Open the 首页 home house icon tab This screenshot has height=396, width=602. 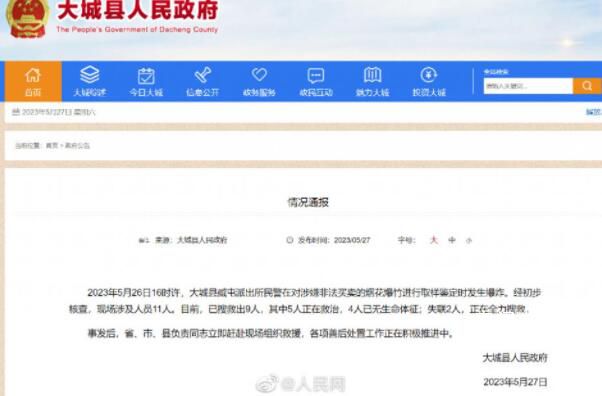pos(33,81)
